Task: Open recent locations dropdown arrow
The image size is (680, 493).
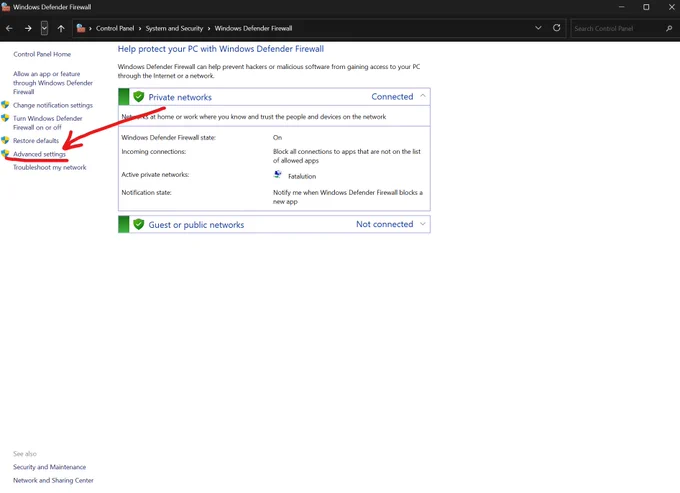Action: point(44,28)
